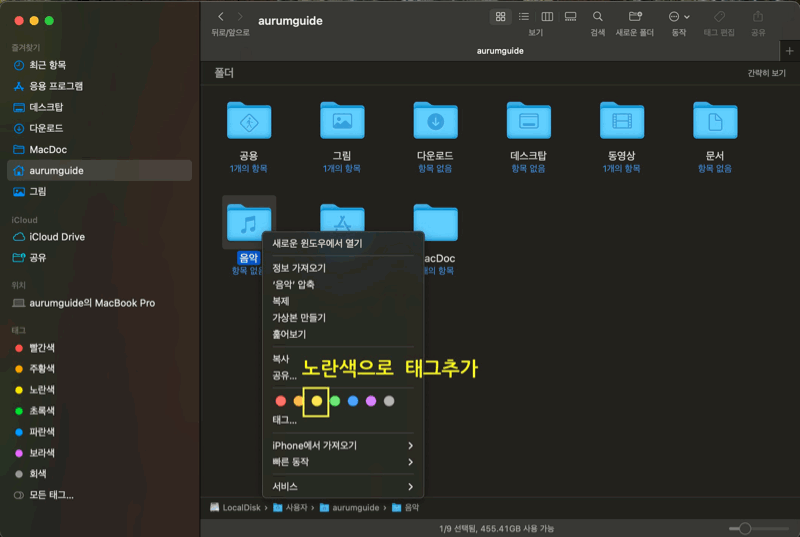Open iCloud Drive in sidebar
The width and height of the screenshot is (800, 537).
(x=99, y=237)
